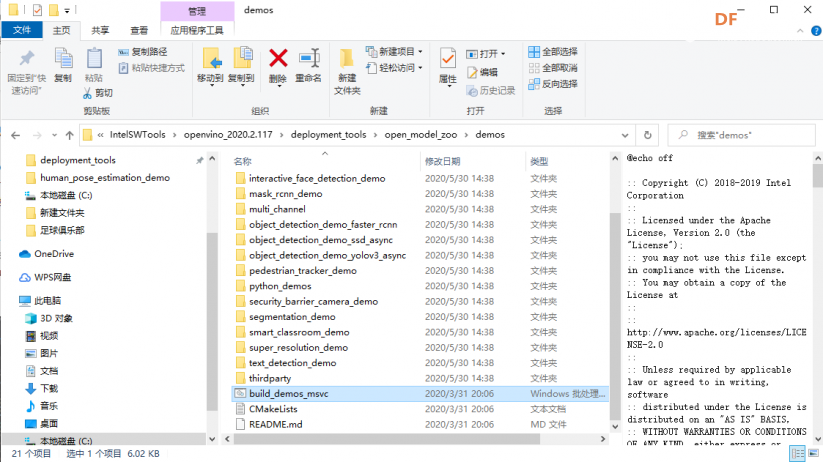The height and width of the screenshot is (462, 823).
Task: Click the Properties checkmark icon
Action: click(x=448, y=59)
